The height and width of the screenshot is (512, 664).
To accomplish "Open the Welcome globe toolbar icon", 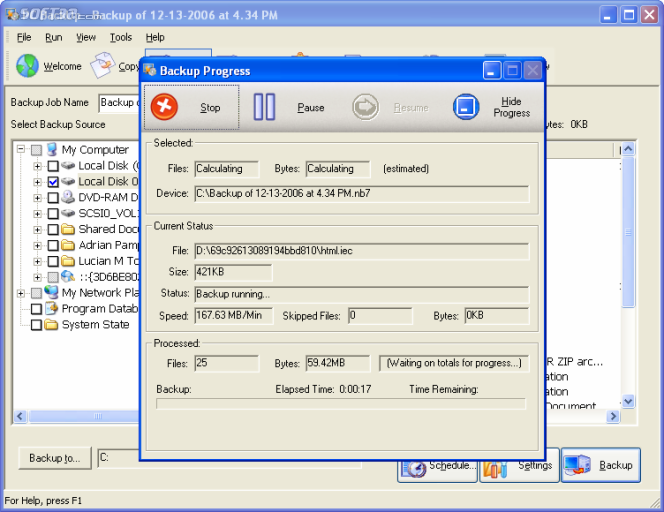I will click(x=28, y=66).
